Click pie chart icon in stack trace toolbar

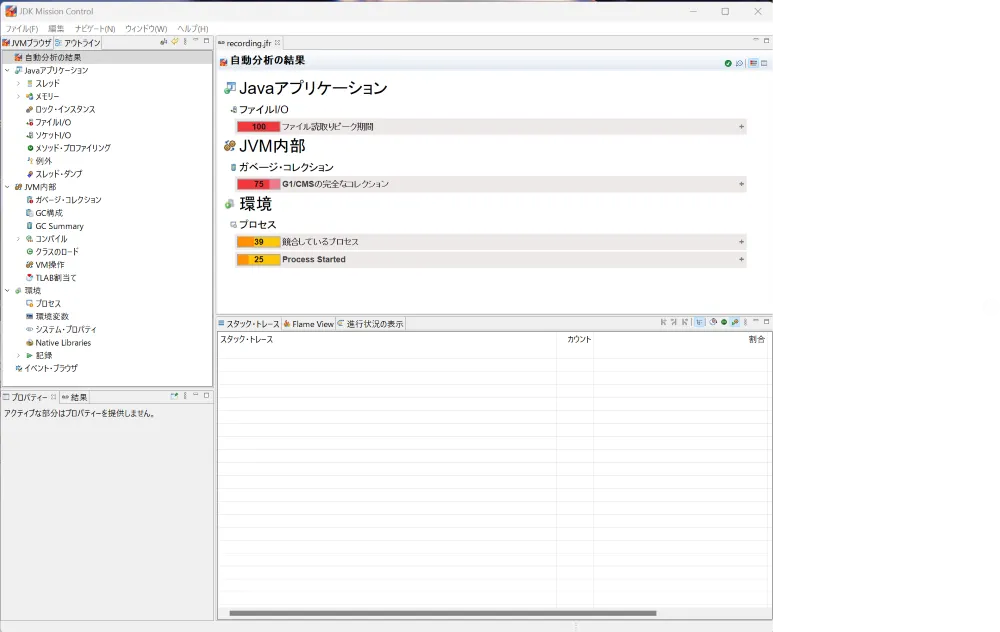[x=713, y=322]
